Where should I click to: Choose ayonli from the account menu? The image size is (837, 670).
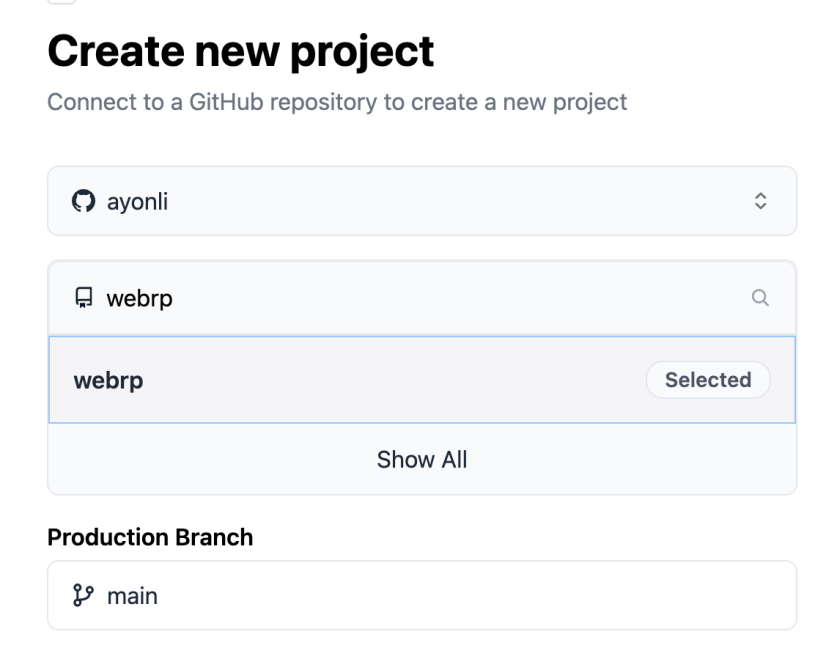pos(422,200)
